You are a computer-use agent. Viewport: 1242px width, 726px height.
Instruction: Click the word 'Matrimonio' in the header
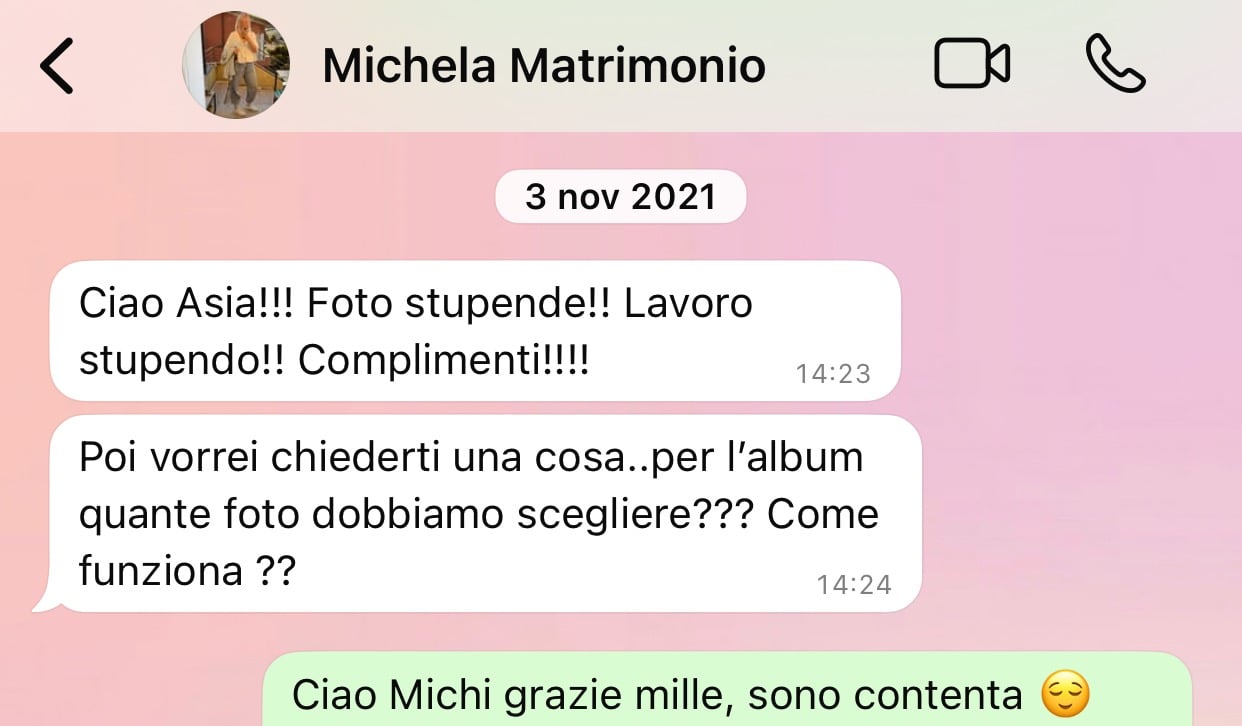638,66
